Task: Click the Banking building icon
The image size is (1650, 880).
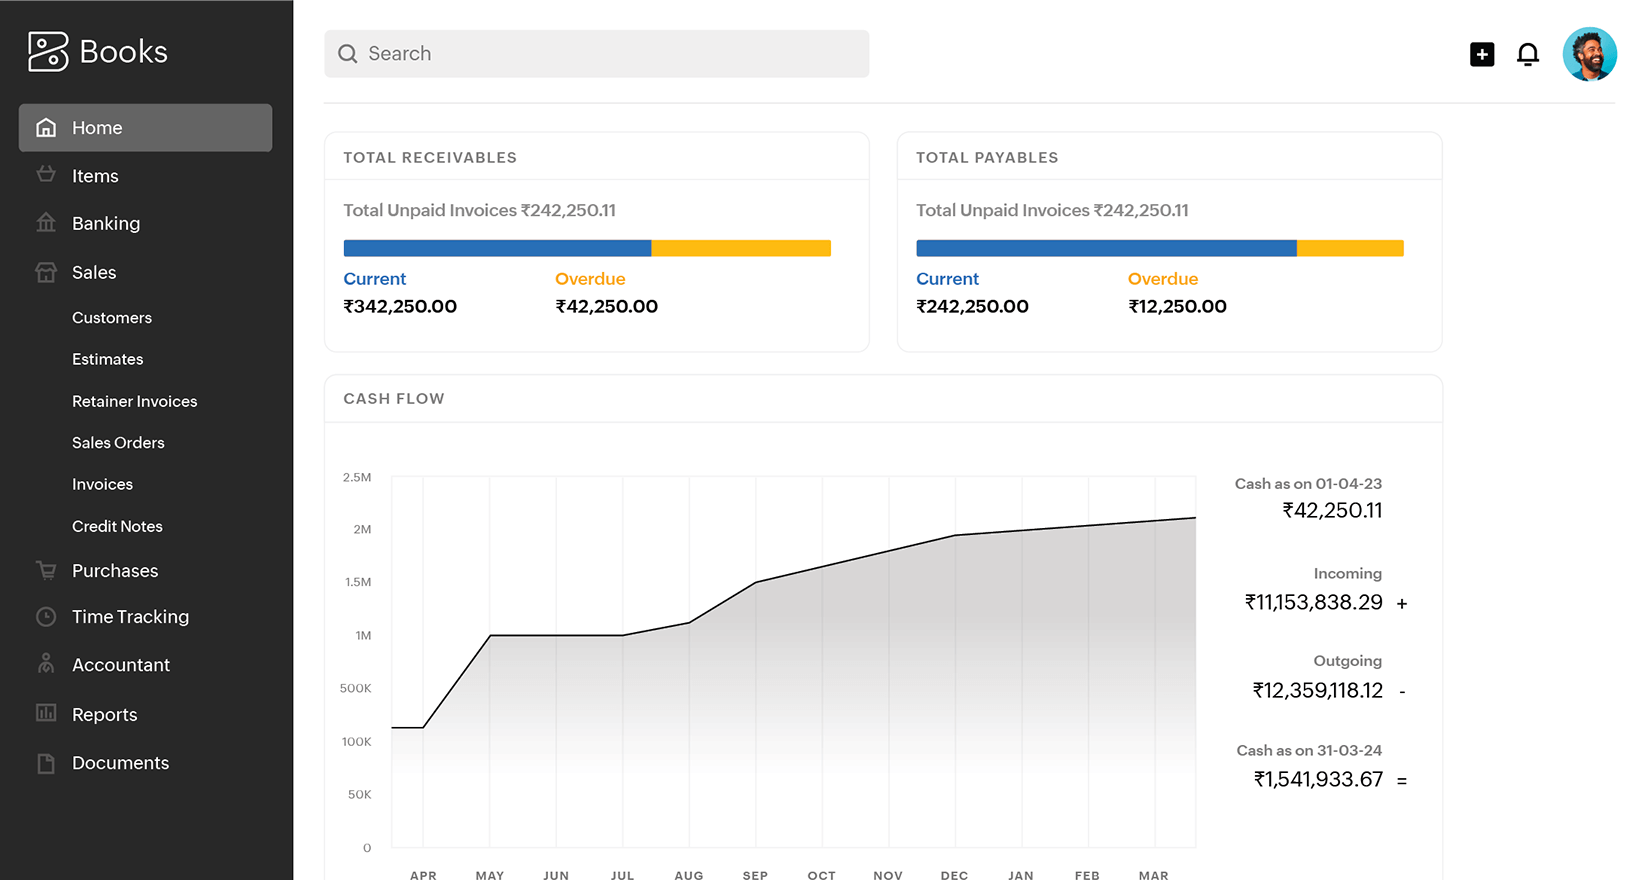Action: click(x=46, y=223)
